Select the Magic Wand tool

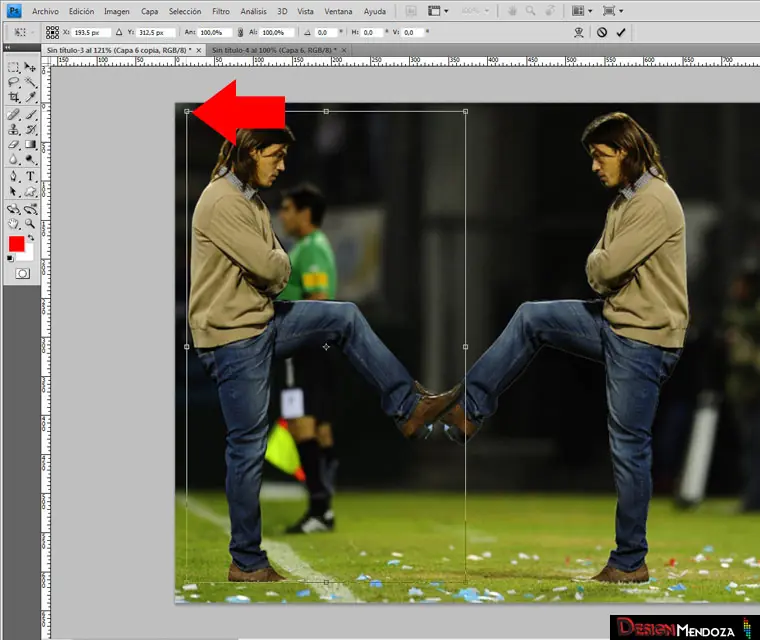coord(31,83)
